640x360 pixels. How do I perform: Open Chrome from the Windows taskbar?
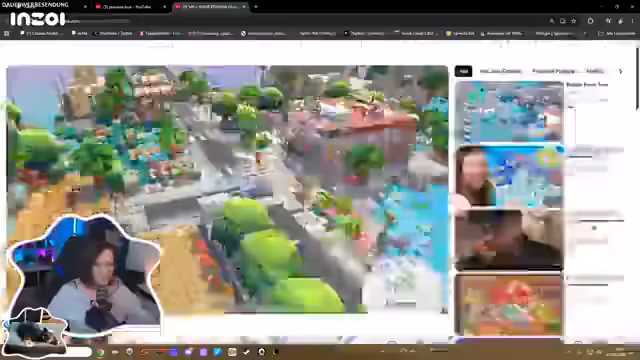[100, 352]
